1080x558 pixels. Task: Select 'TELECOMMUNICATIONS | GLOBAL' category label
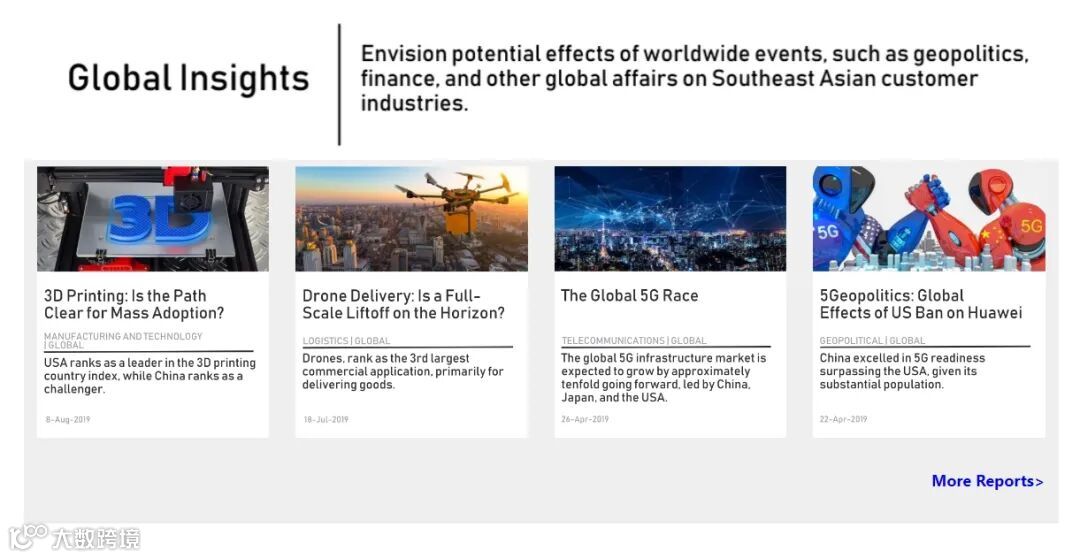[634, 340]
